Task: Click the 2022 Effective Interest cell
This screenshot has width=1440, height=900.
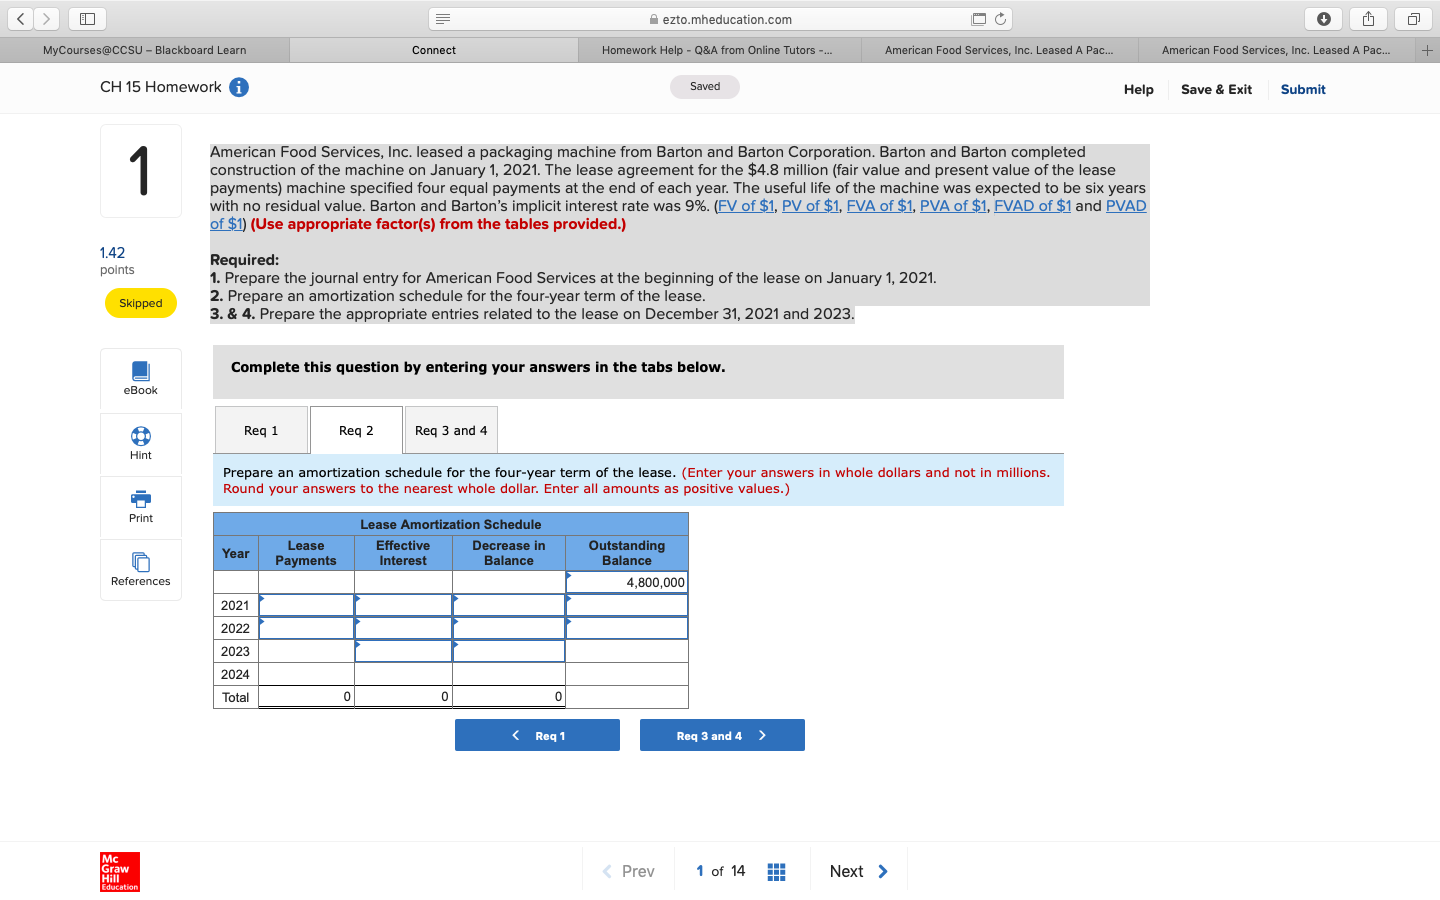Action: 403,628
